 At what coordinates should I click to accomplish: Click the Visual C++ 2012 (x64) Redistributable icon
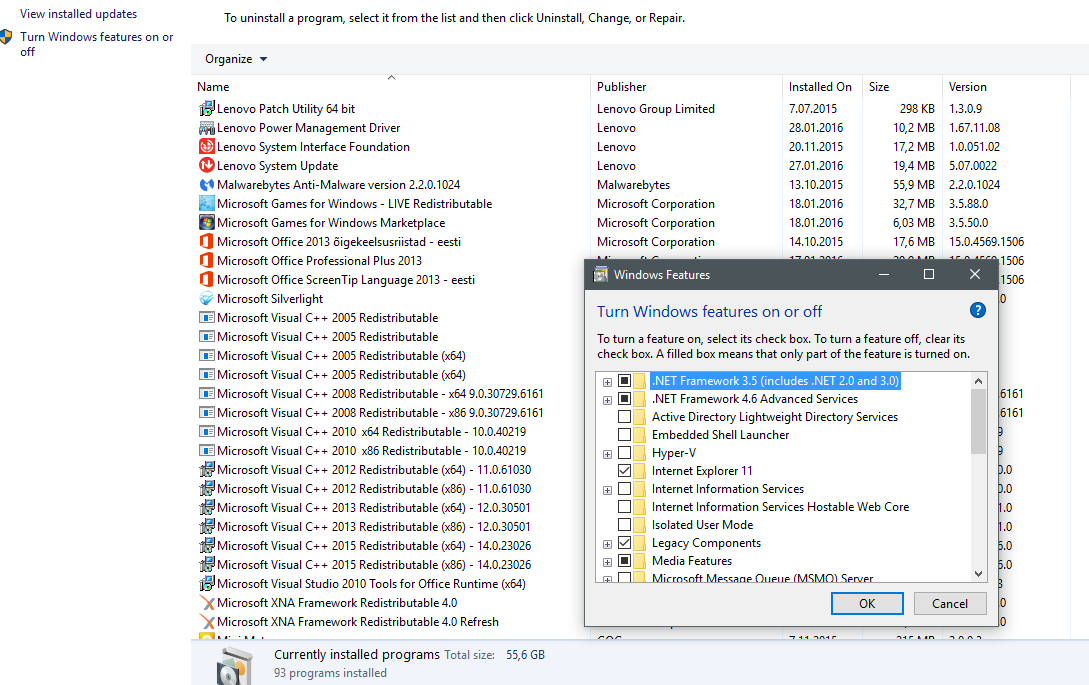(x=206, y=470)
